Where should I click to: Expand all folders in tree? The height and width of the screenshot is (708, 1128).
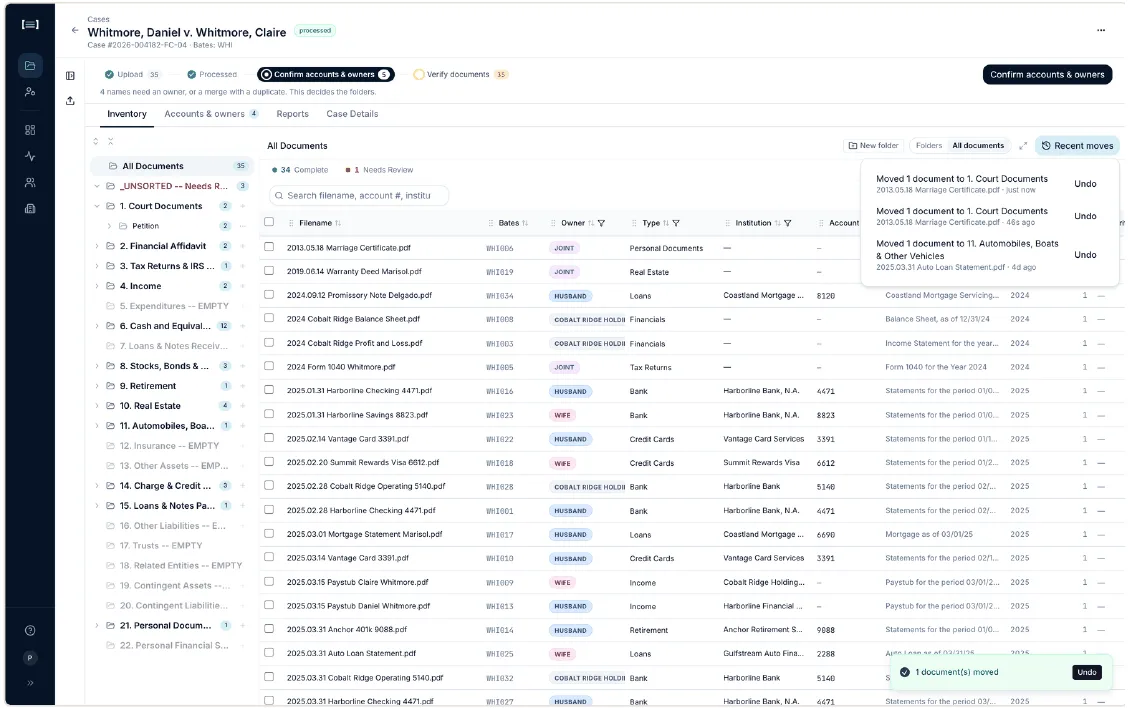(x=96, y=142)
